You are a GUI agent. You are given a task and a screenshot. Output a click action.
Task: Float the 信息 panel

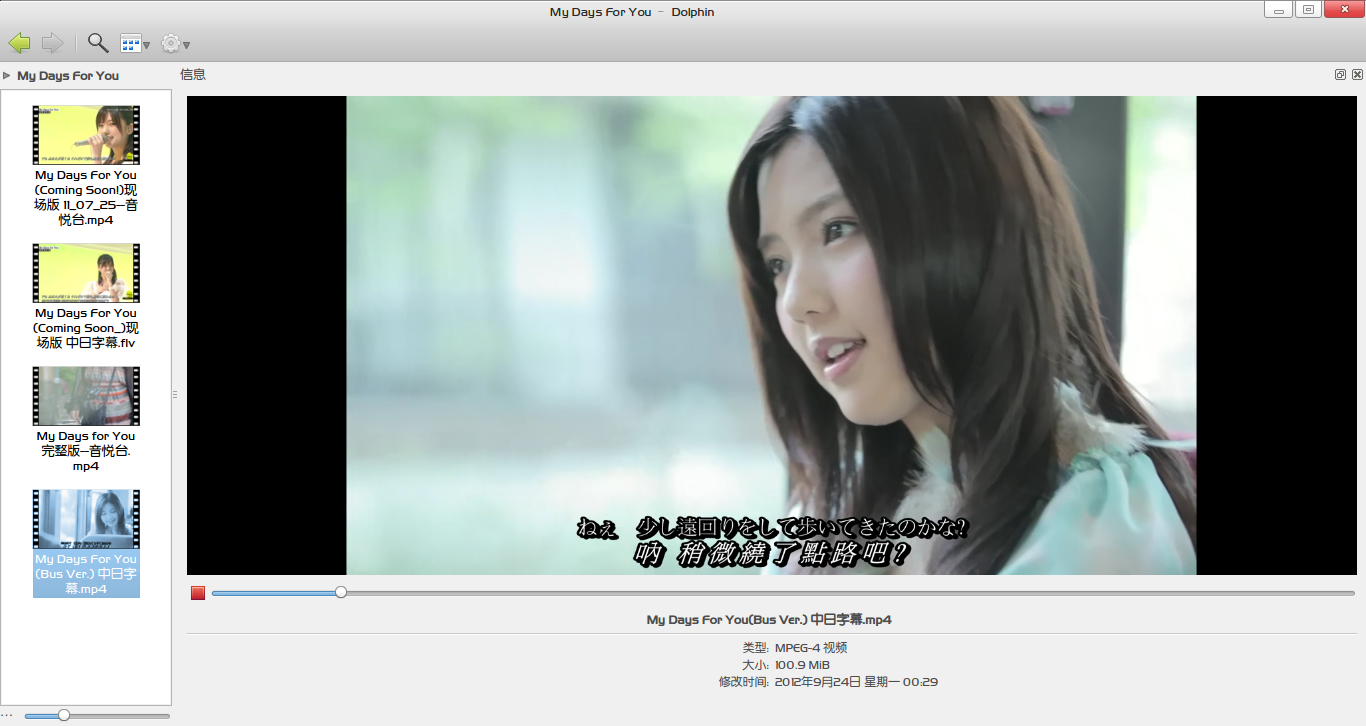click(x=1341, y=75)
